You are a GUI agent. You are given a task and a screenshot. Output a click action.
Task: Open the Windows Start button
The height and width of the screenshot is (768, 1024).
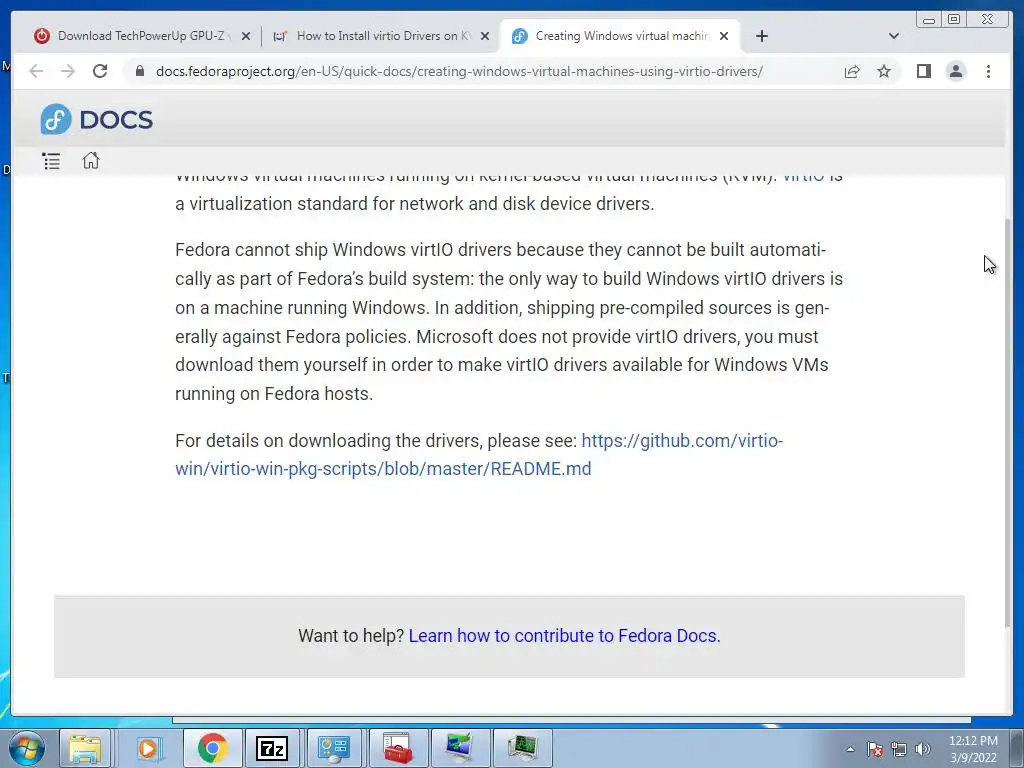(x=26, y=748)
